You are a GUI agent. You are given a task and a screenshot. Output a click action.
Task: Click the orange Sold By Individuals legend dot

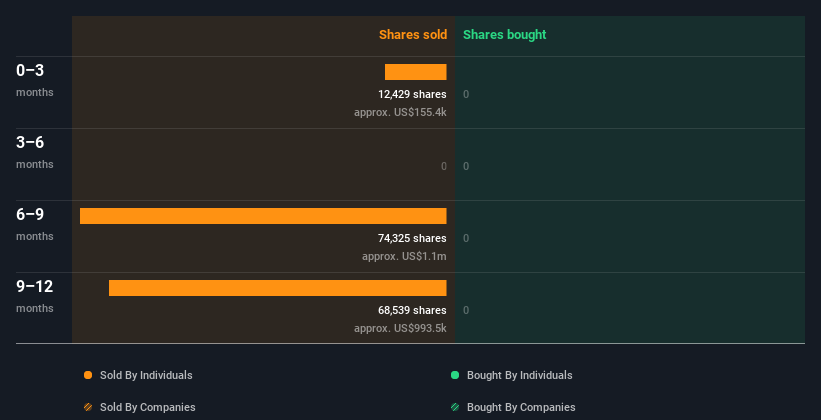pos(88,375)
